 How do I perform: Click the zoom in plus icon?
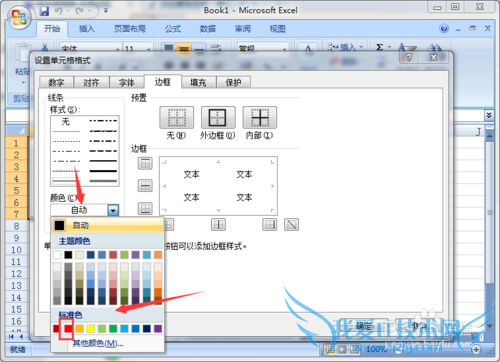[476, 349]
